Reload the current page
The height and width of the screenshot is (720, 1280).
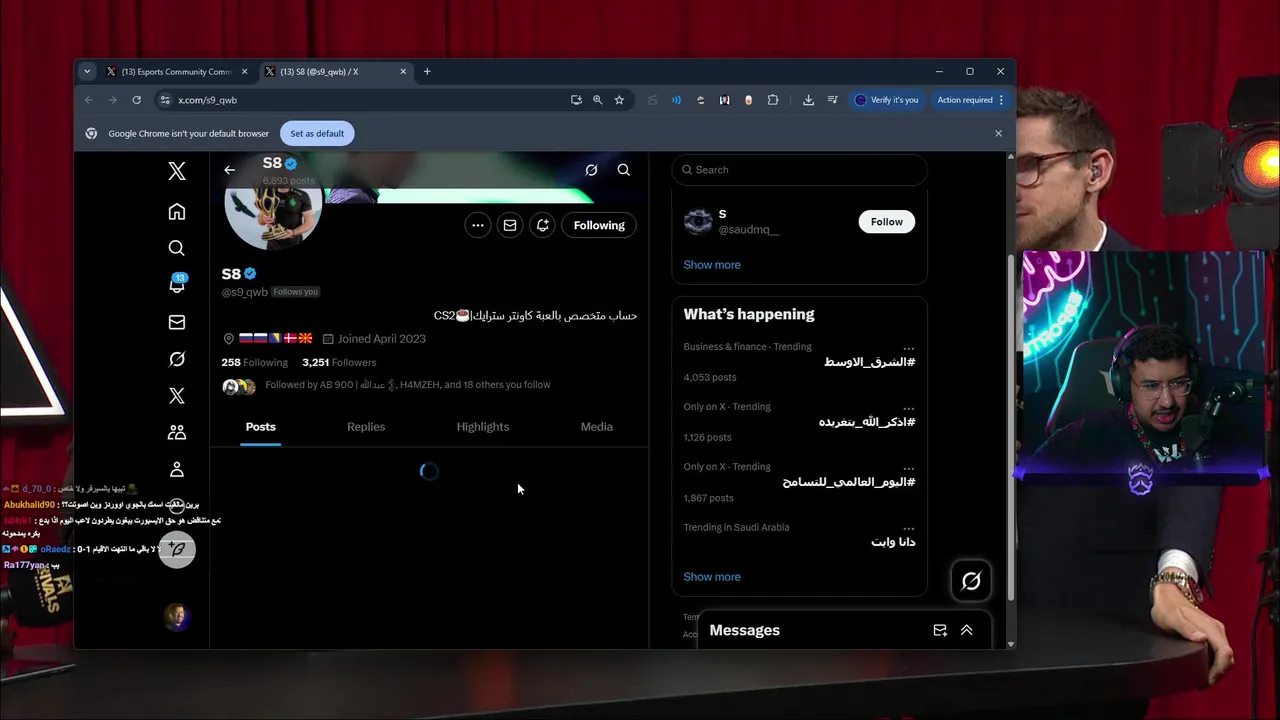(136, 100)
